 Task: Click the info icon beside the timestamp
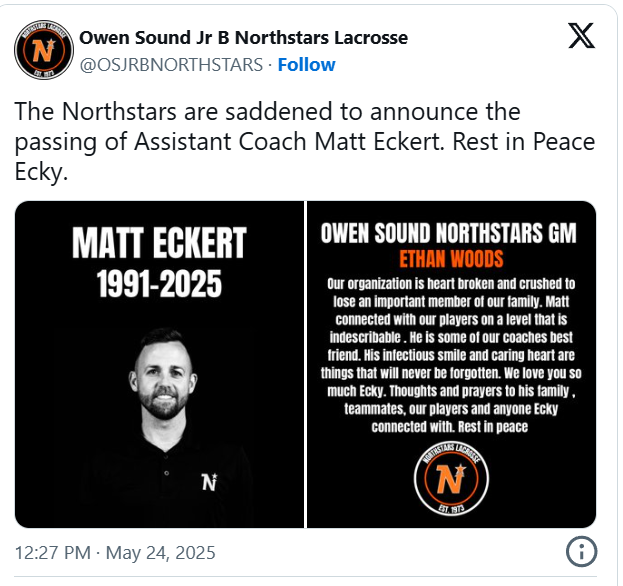coord(582,551)
